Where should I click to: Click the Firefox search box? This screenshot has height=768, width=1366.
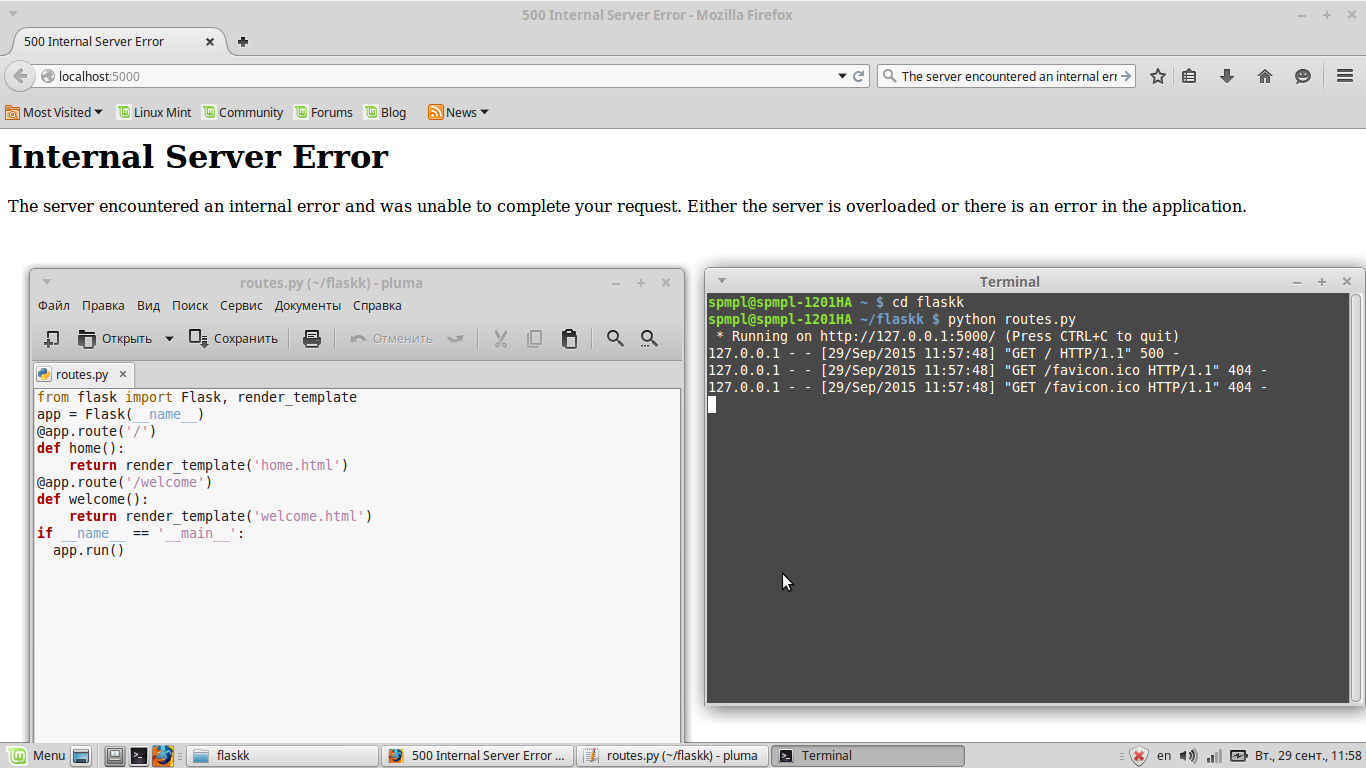click(1006, 76)
